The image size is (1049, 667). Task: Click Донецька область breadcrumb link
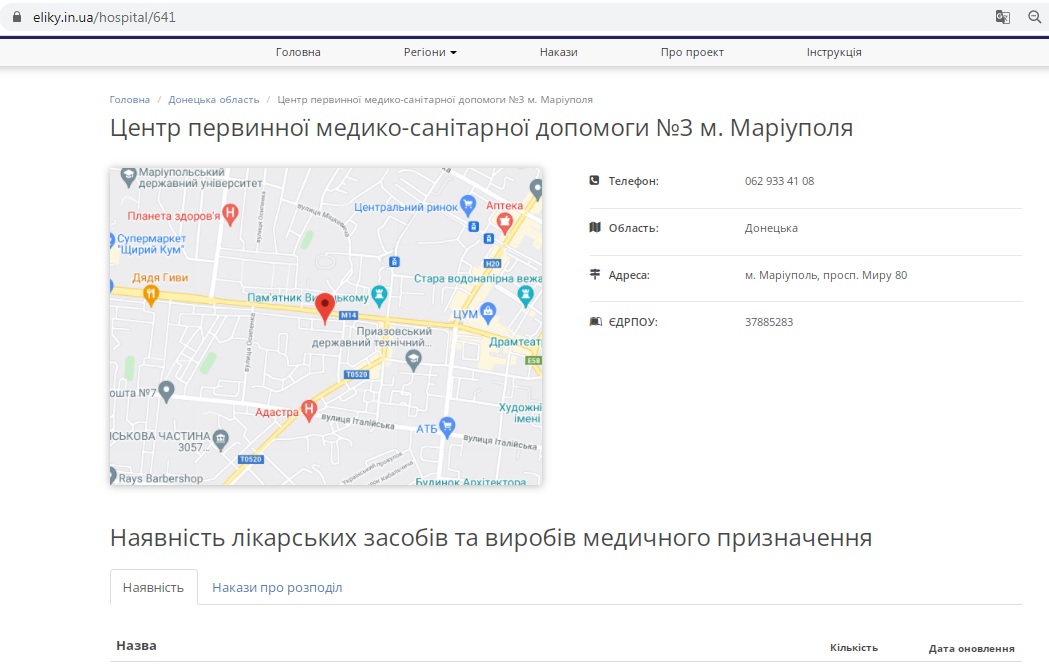pos(213,100)
